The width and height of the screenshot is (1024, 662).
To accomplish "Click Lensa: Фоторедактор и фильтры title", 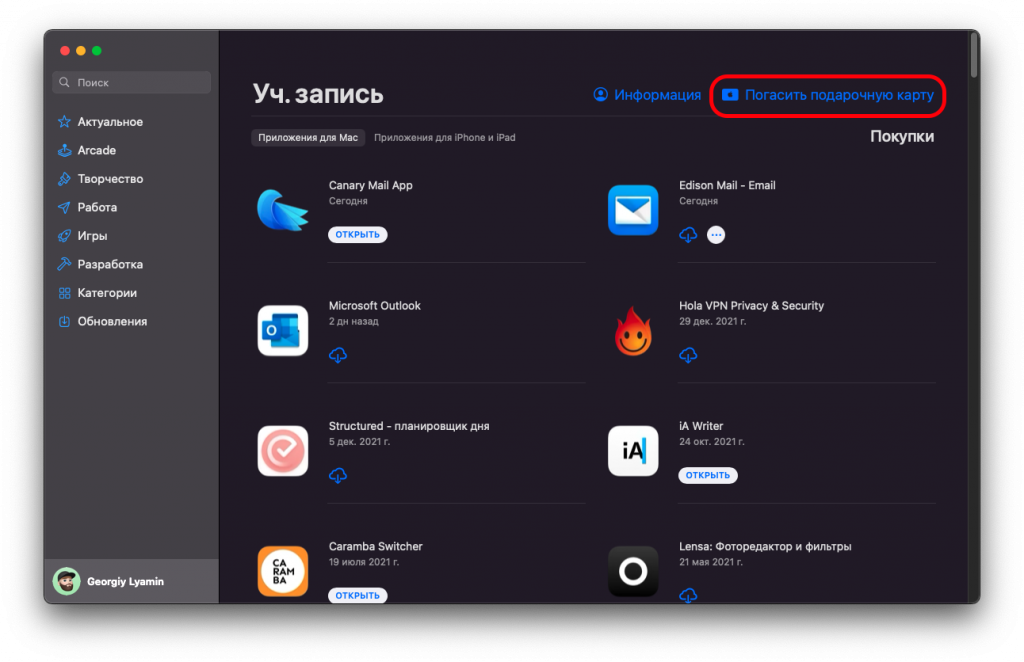I will [765, 546].
